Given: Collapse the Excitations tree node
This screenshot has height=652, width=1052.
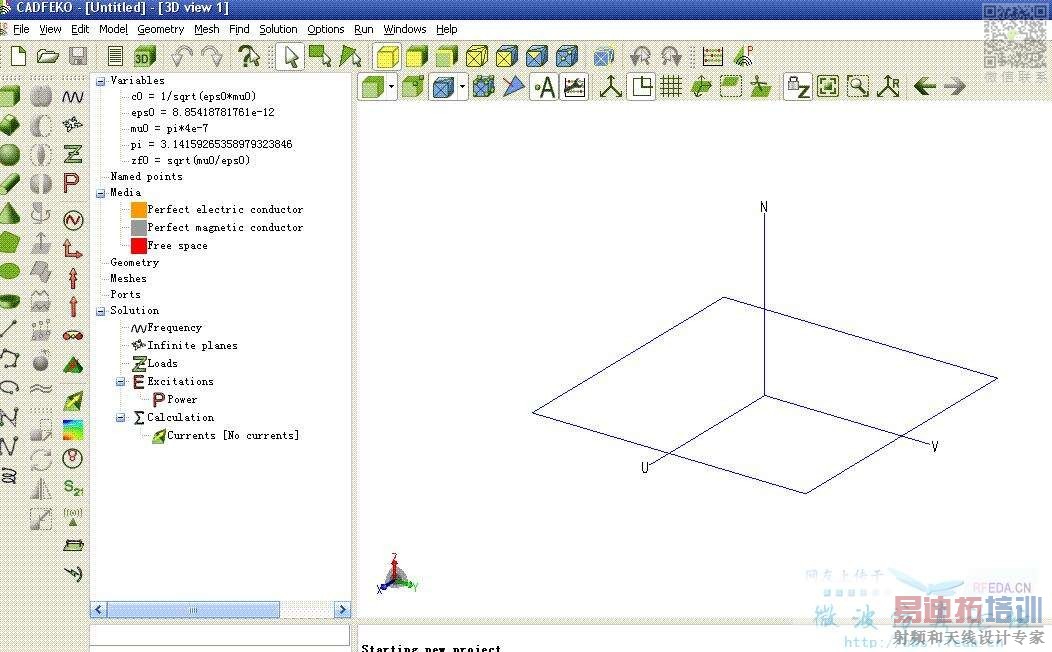Looking at the screenshot, I should point(121,382).
